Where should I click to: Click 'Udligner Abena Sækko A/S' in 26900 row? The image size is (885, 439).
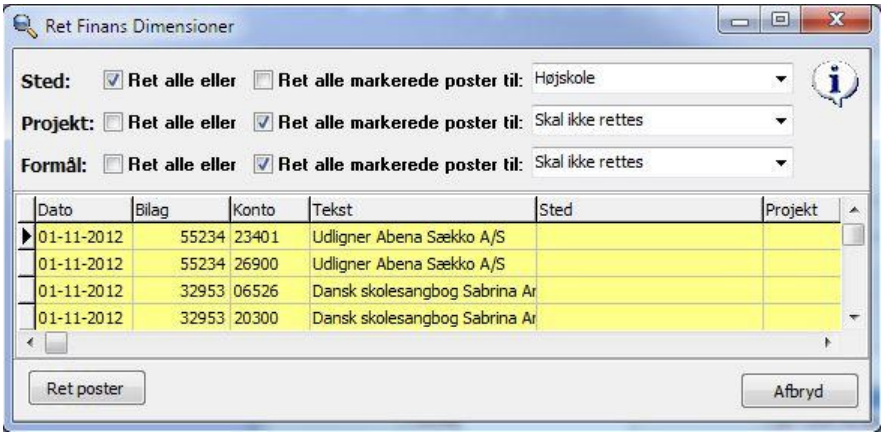[408, 264]
